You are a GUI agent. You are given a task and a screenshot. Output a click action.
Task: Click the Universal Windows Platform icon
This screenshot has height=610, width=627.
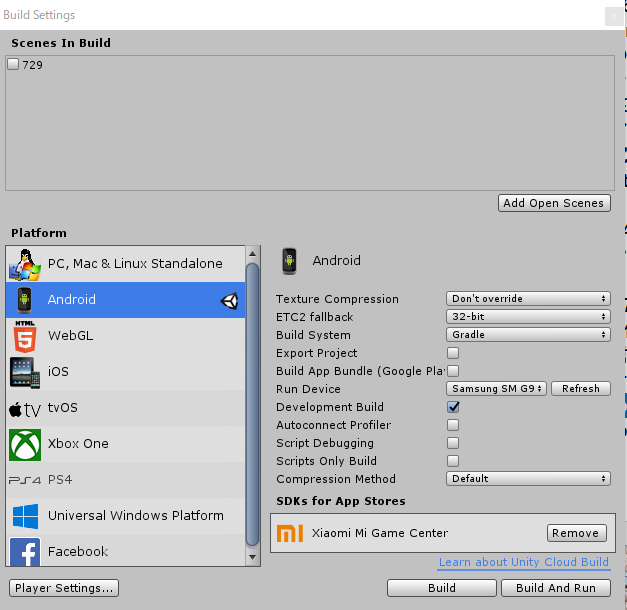(24, 516)
